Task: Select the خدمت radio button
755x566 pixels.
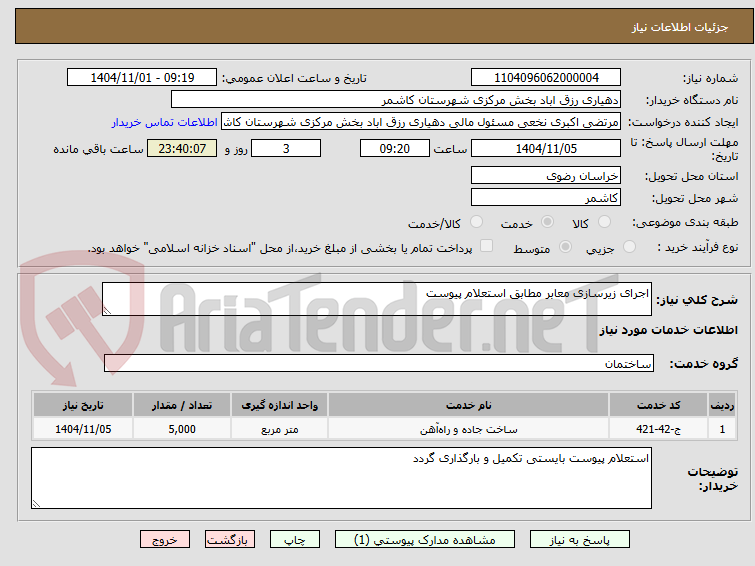Action: 547,222
